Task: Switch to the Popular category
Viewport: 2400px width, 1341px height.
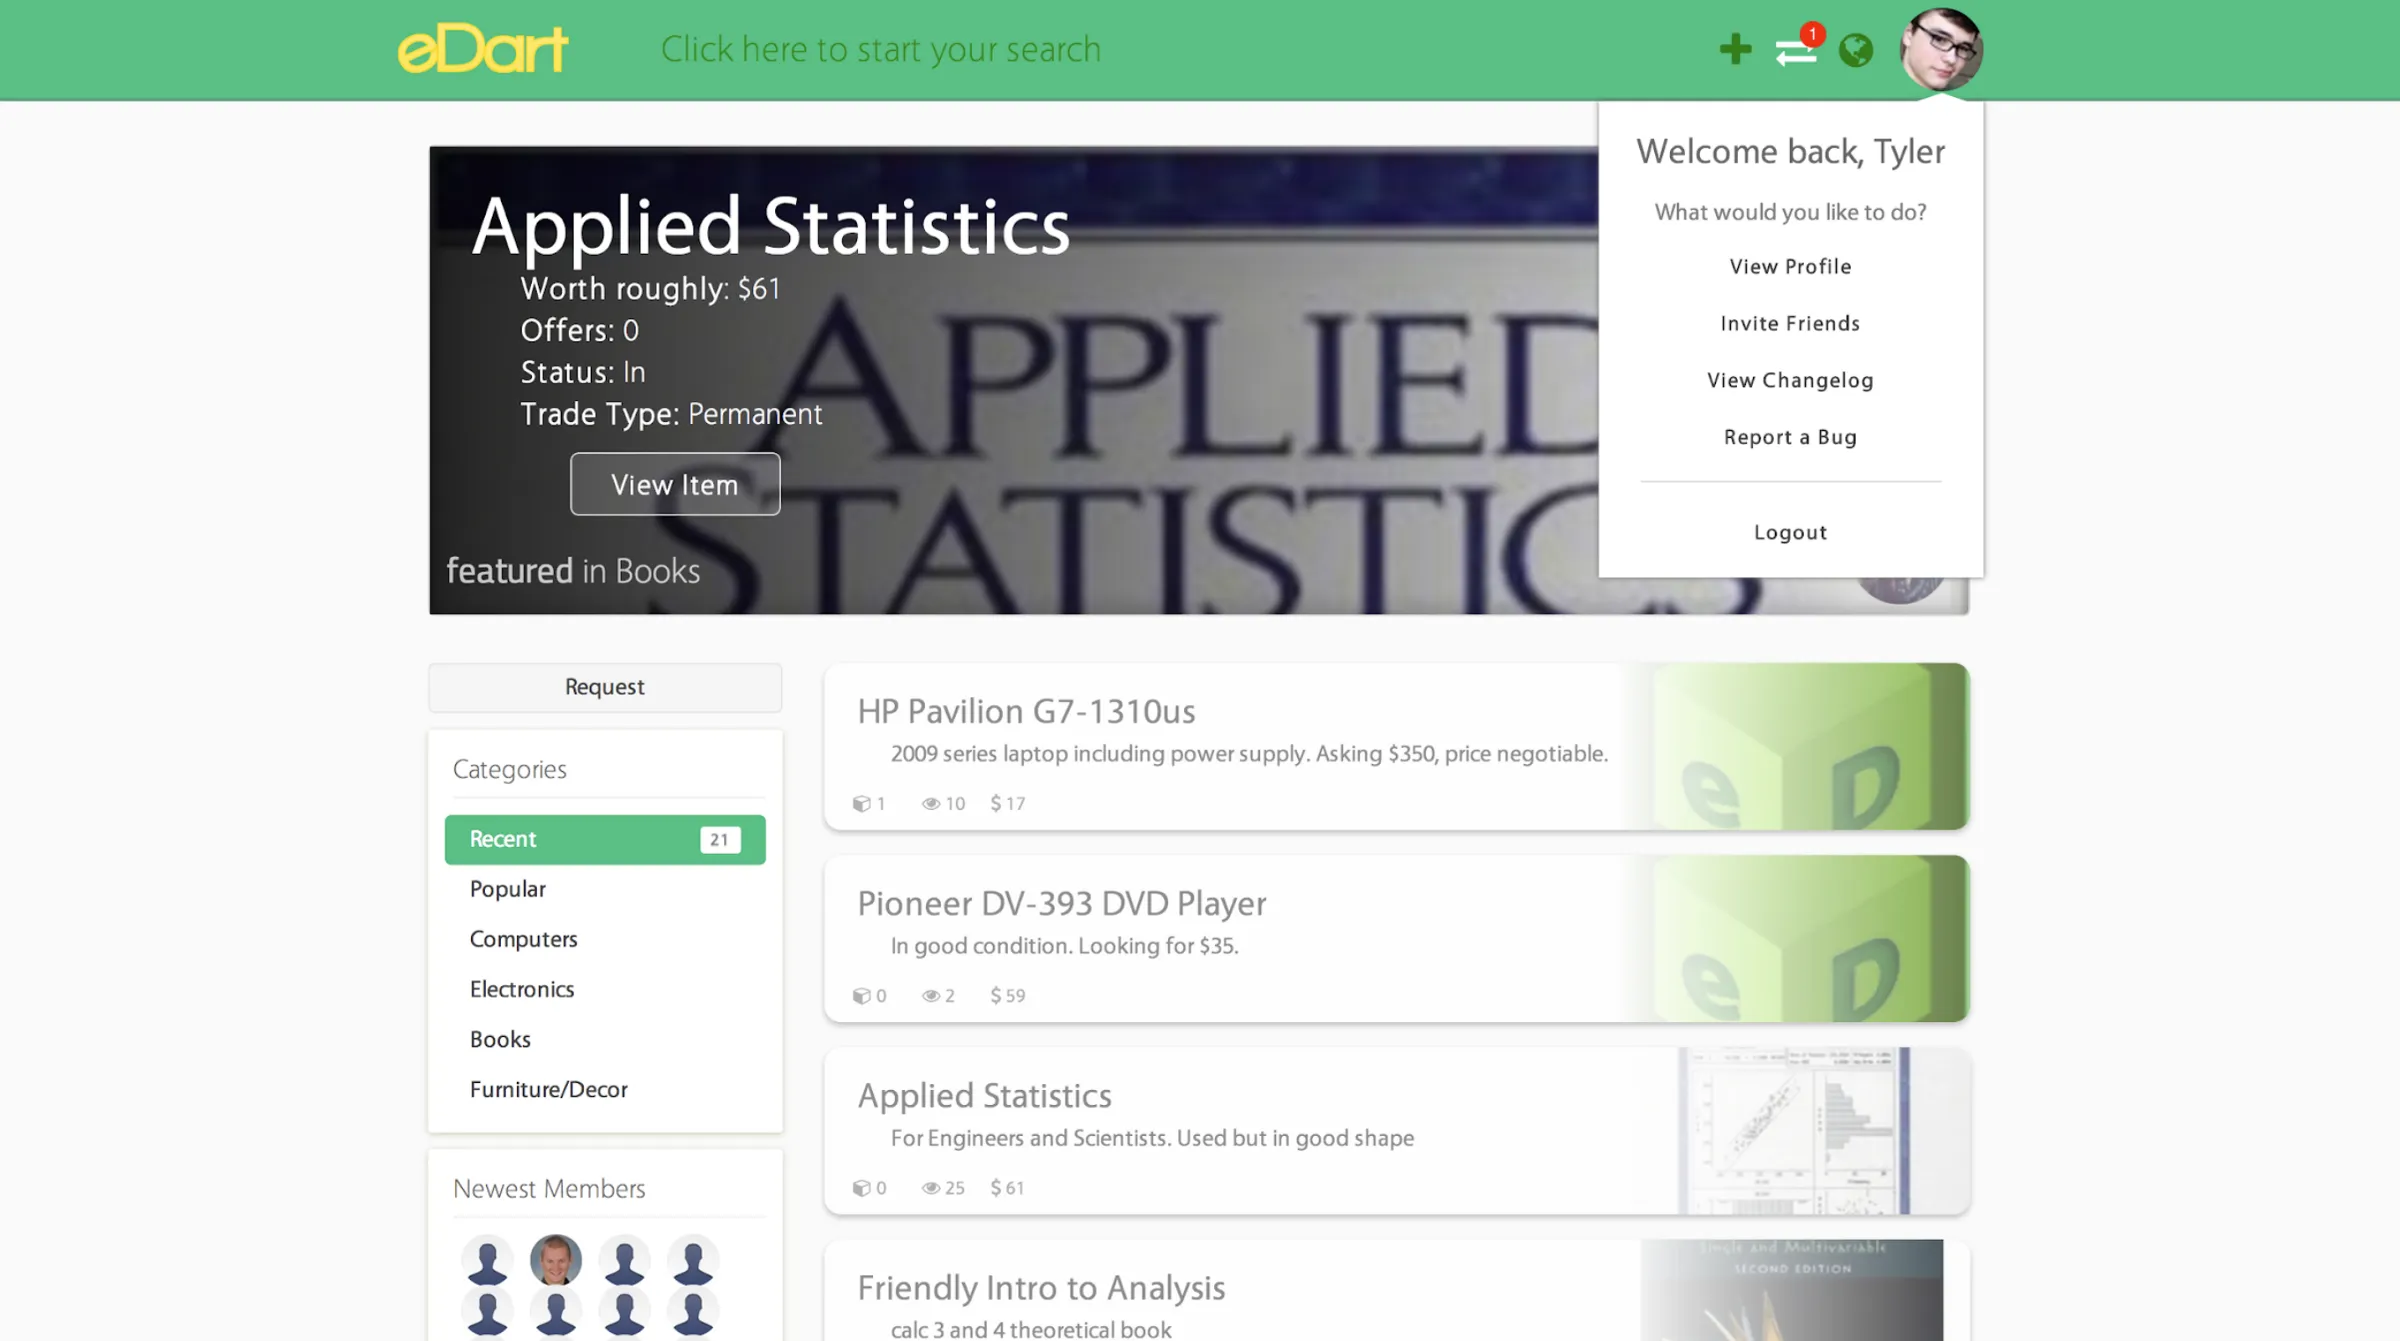Action: (508, 889)
